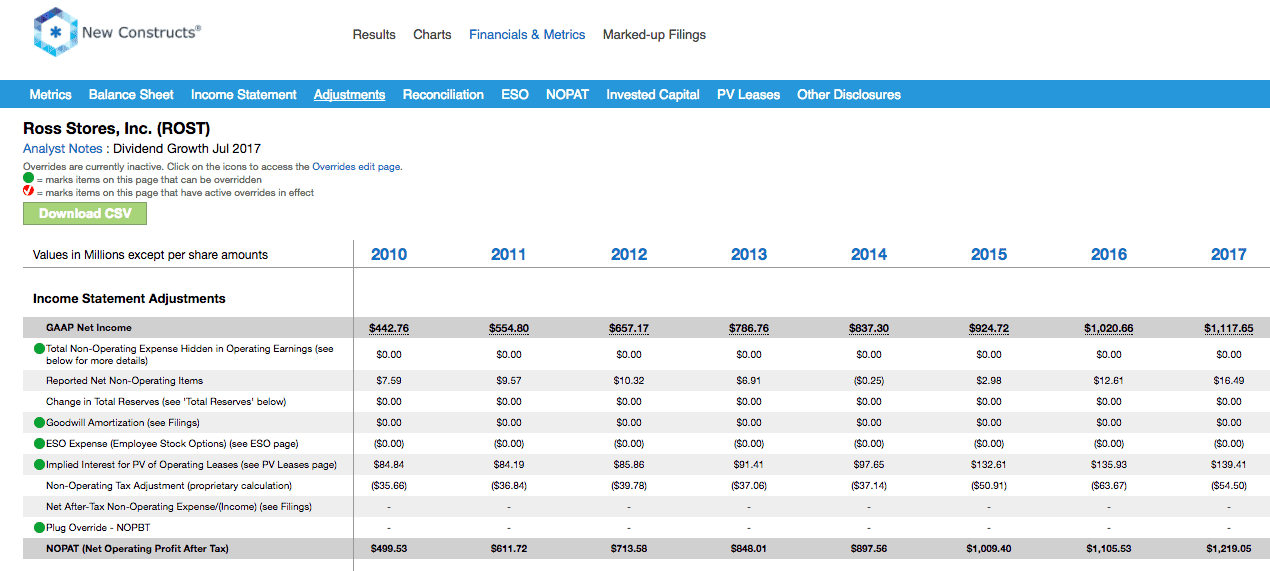Viewport: 1270px width, 571px height.
Task: Click Net After-Tax Non-Operating Expense label
Action: point(179,507)
